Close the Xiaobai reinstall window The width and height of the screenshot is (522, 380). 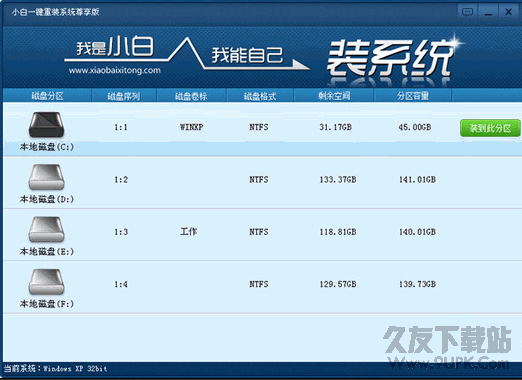[x=509, y=12]
